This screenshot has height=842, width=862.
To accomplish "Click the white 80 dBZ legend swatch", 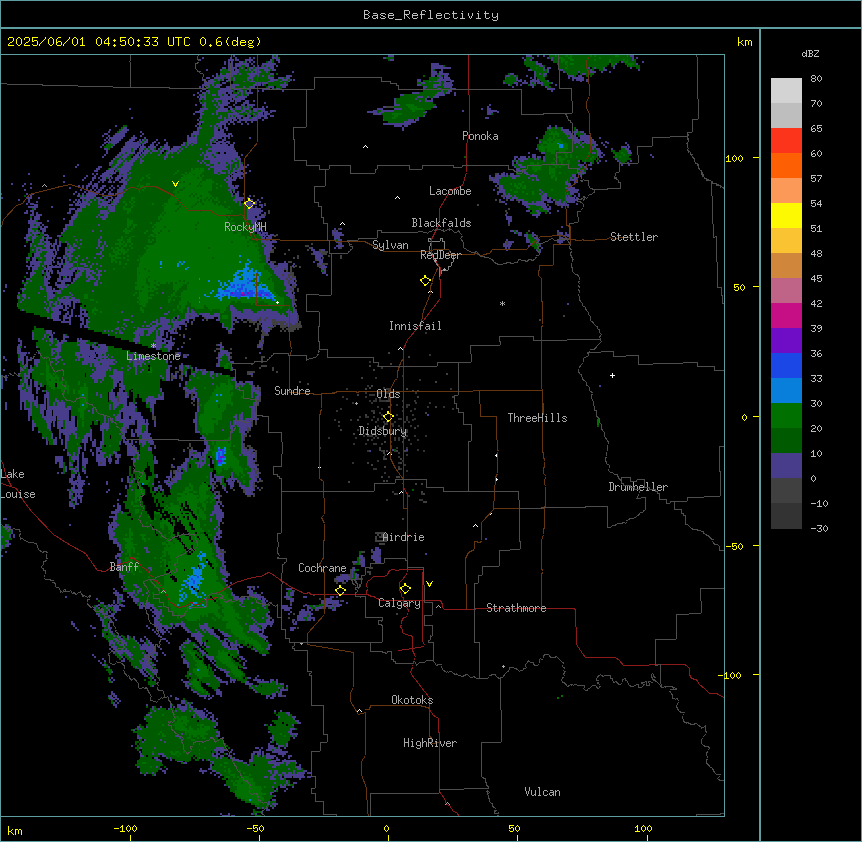I will point(786,91).
